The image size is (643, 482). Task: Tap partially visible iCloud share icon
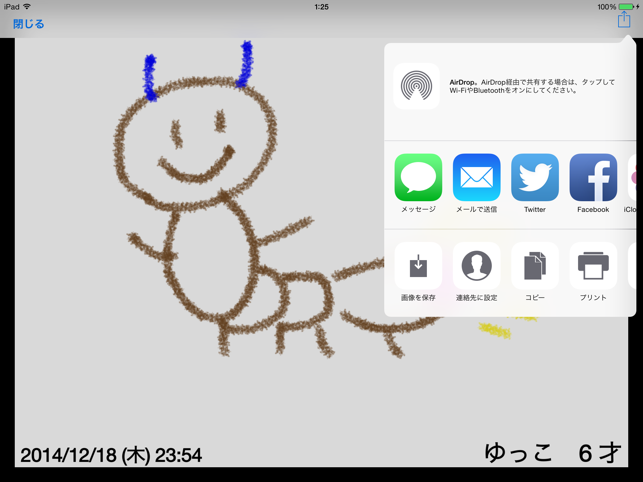pyautogui.click(x=632, y=177)
